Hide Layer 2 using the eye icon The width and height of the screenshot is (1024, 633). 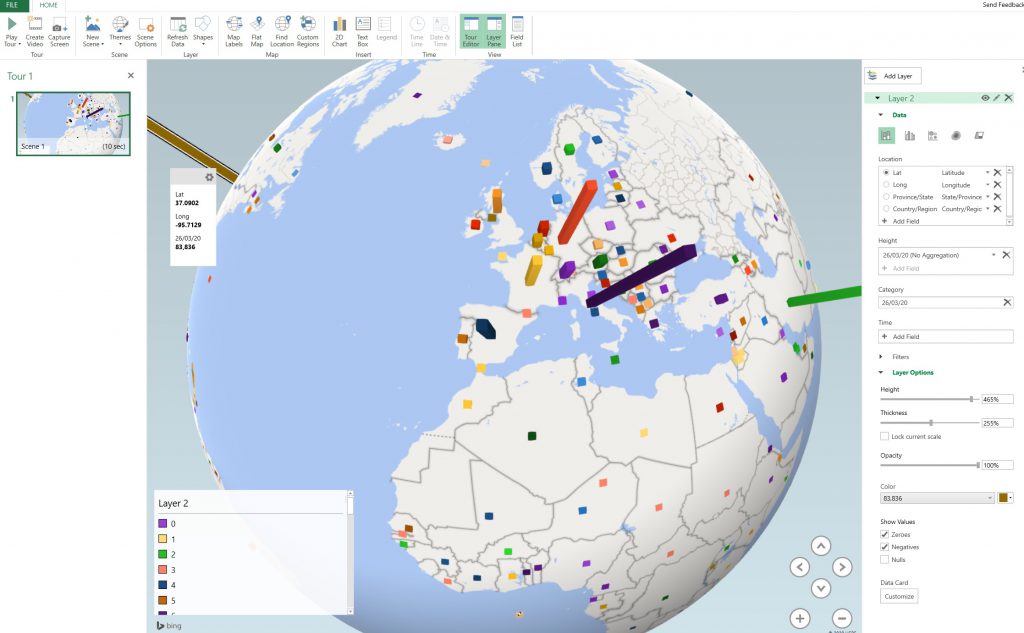tap(985, 98)
